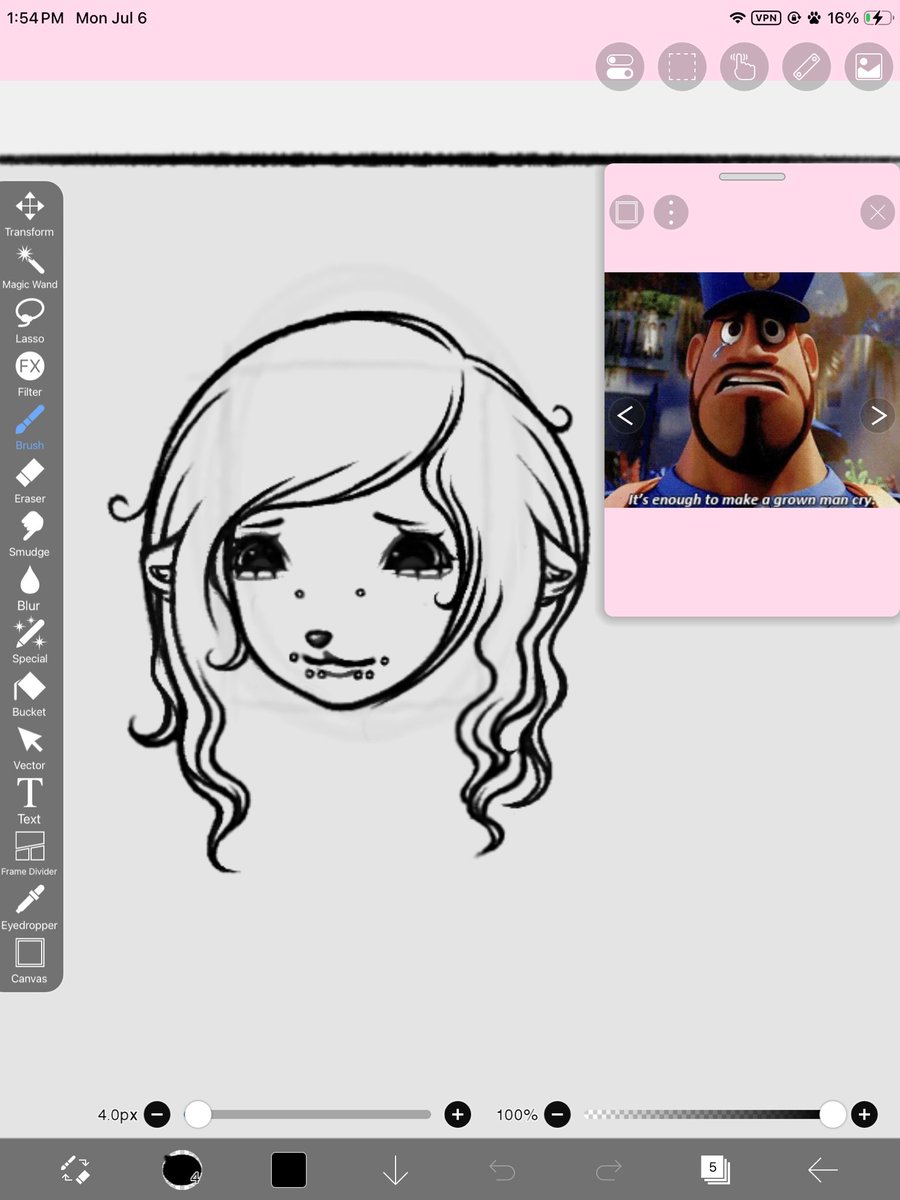Tap the 1:54 PM clock
900x1200 pixels.
tap(35, 18)
